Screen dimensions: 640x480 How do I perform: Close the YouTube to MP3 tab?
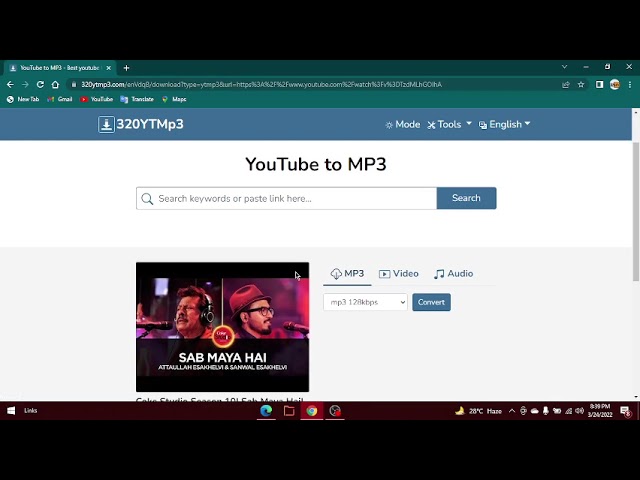click(x=109, y=68)
